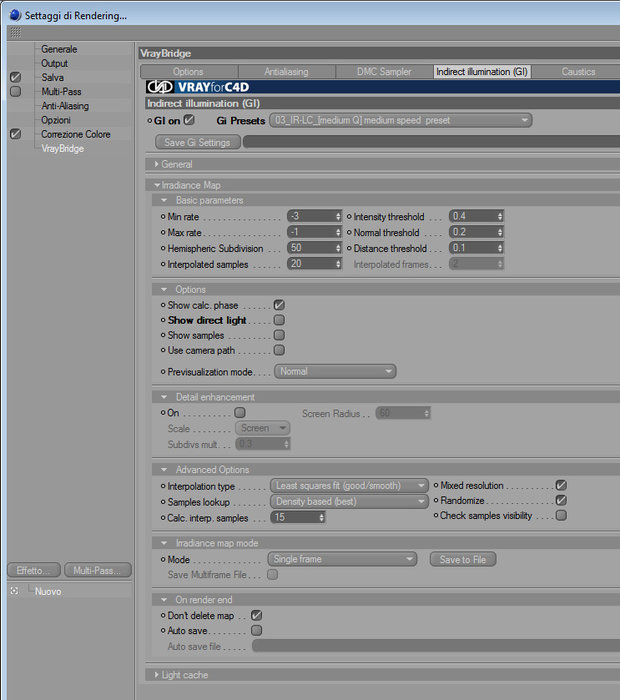Click the Save GI Settings button
This screenshot has width=620, height=700.
(197, 142)
